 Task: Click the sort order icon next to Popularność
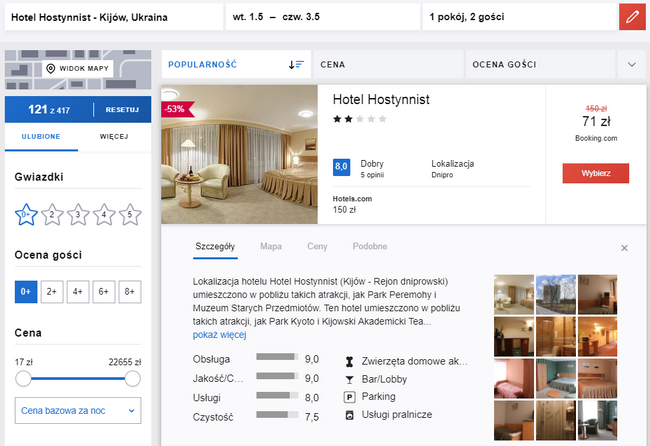point(296,65)
